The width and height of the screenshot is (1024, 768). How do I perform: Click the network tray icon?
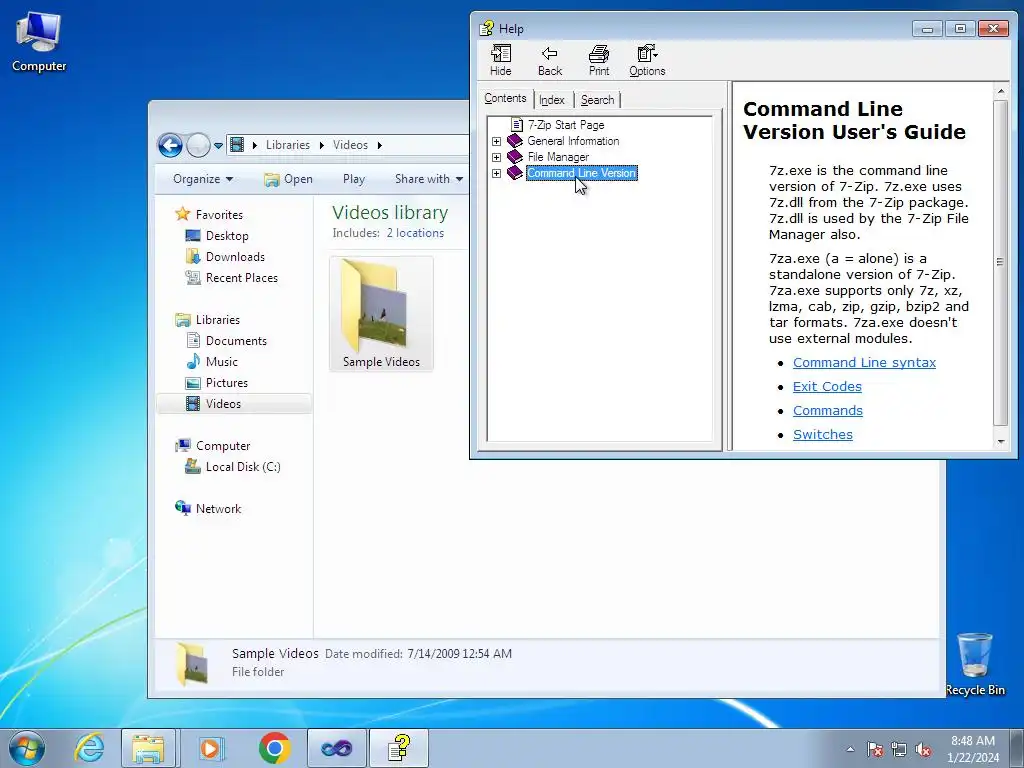[899, 749]
